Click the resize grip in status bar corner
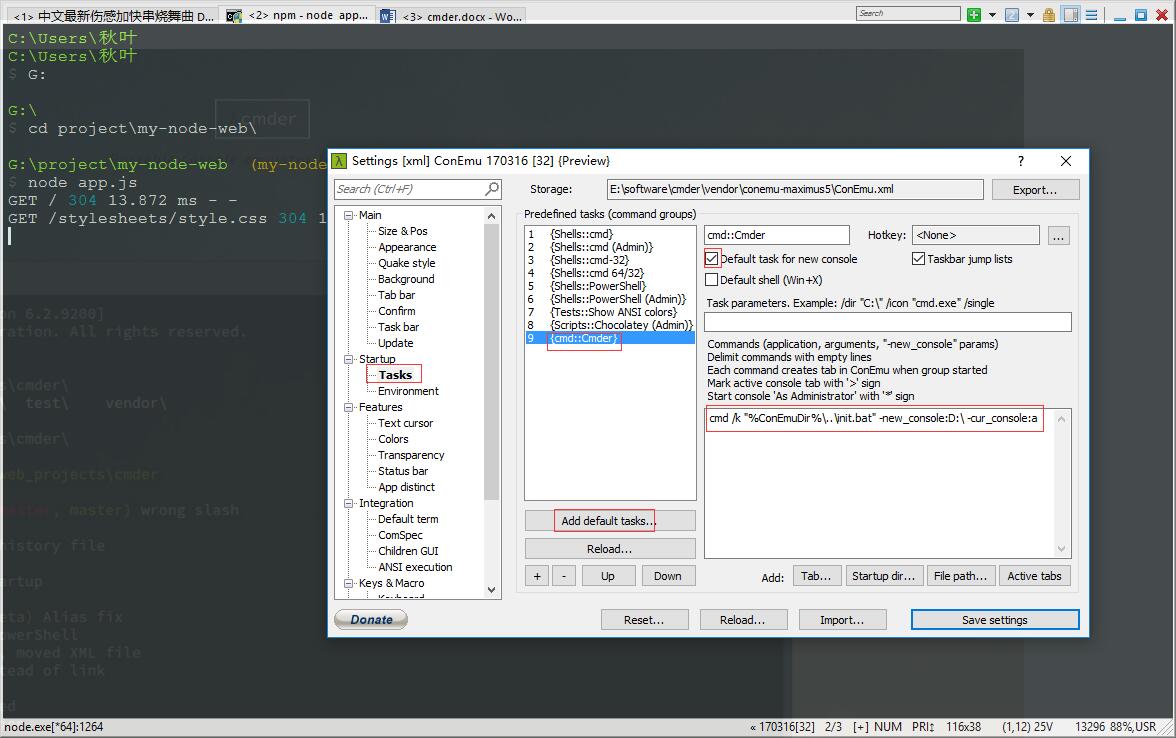1176x738 pixels. [x=1168, y=729]
